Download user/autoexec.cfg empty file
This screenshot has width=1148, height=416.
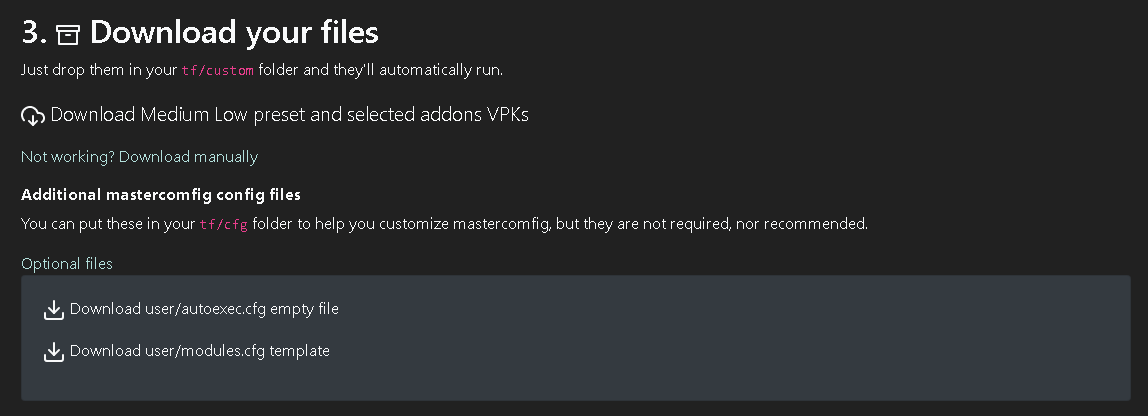[204, 309]
